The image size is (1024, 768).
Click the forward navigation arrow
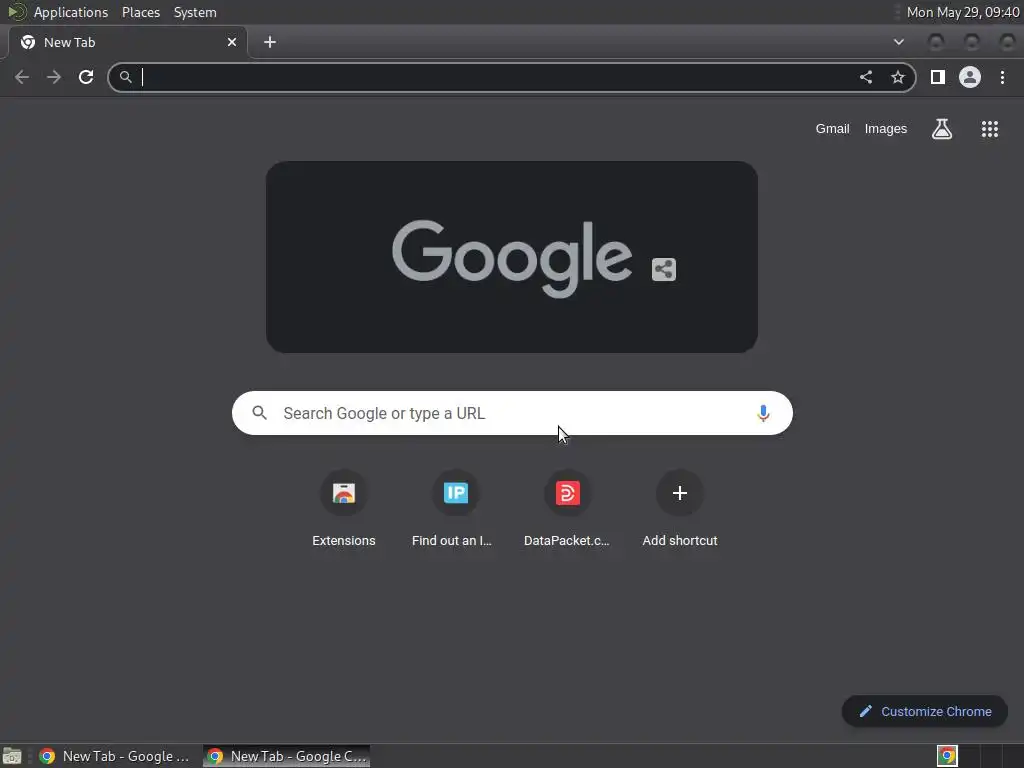54,77
